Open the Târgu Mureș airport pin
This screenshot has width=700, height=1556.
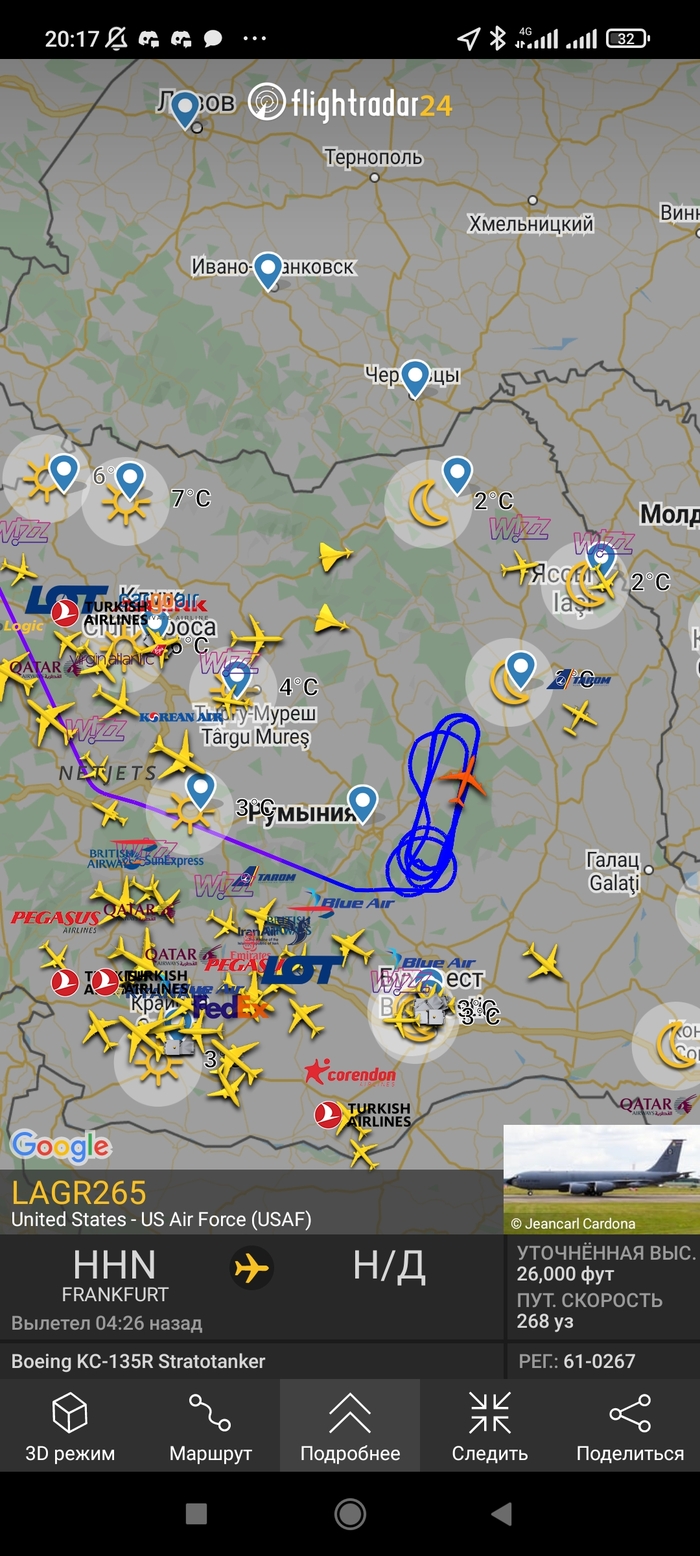(237, 679)
